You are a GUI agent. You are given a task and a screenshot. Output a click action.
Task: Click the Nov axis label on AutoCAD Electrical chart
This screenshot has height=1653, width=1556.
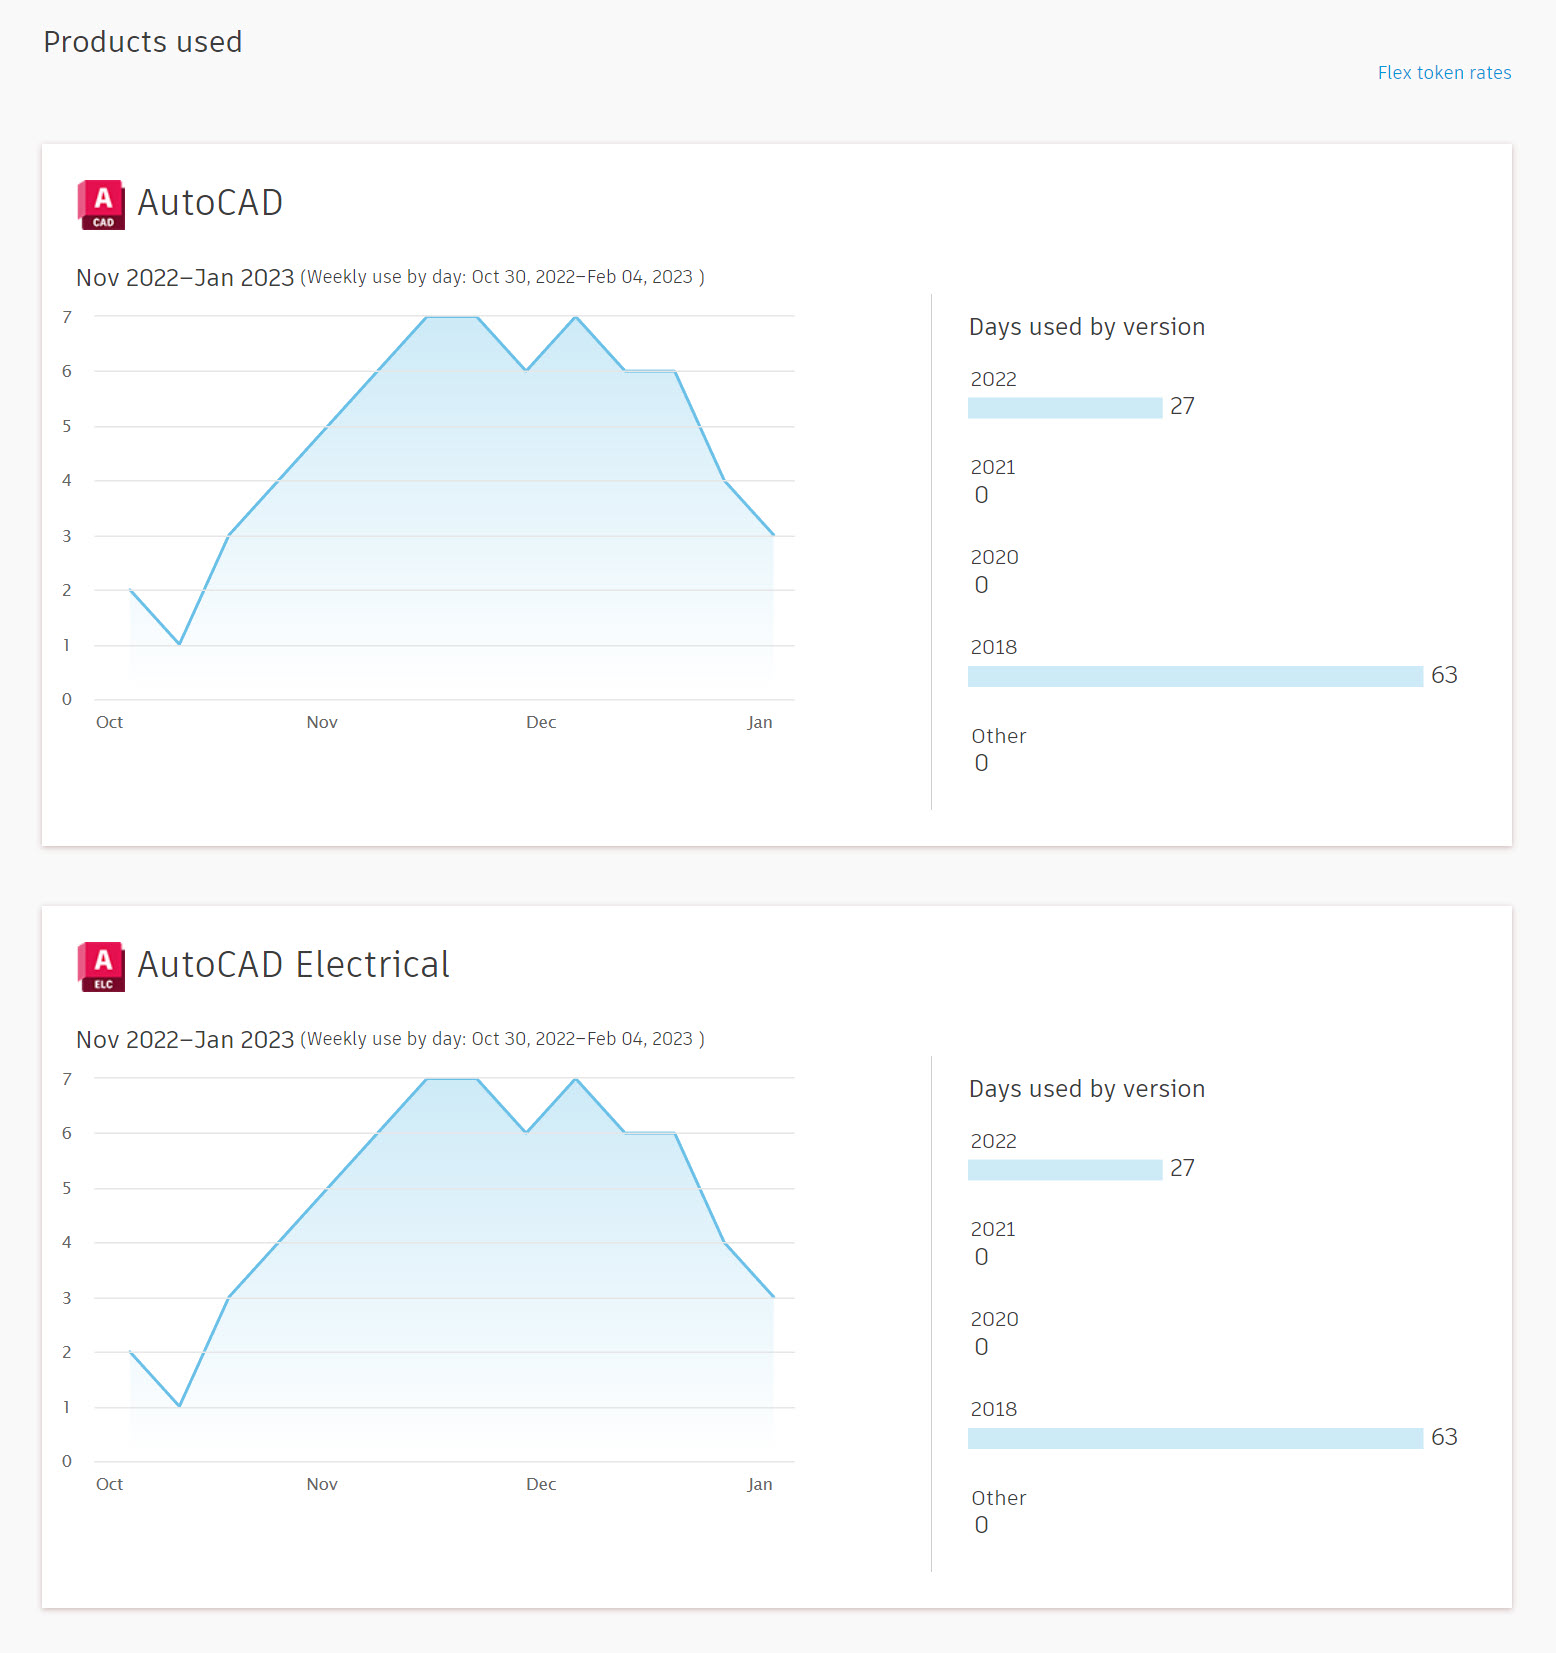tap(322, 1485)
